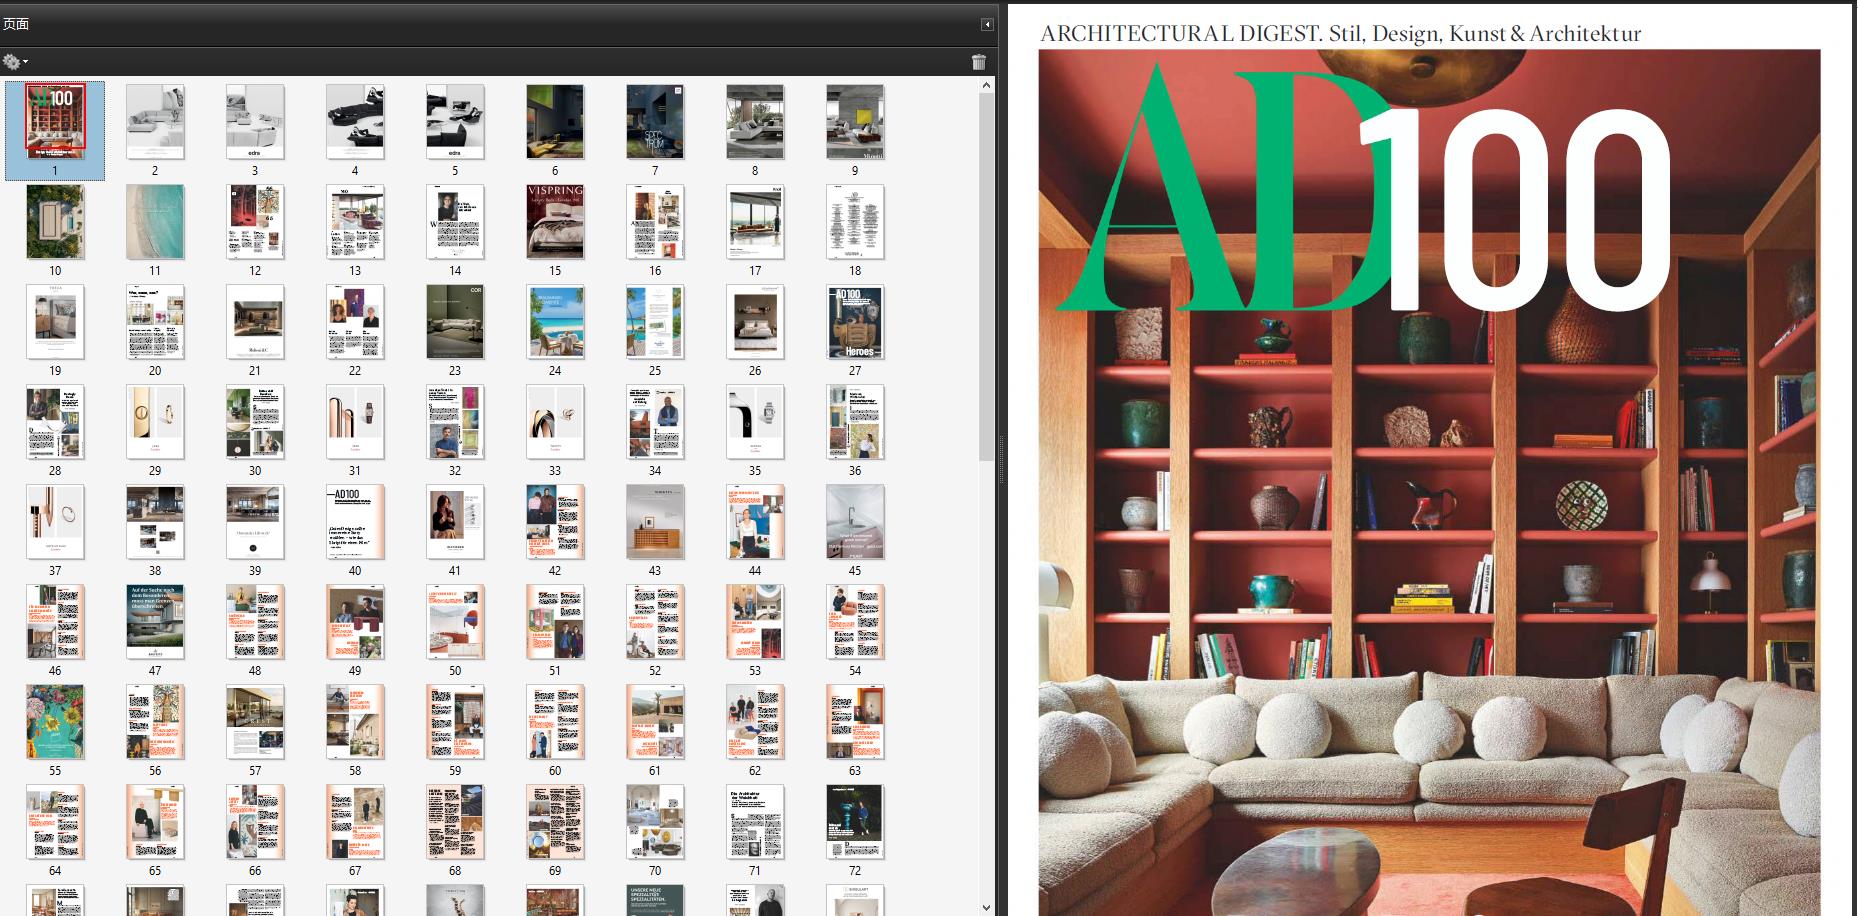This screenshot has height=916, width=1858.
Task: Select the edra sofa thumbnail page 3
Action: point(255,121)
